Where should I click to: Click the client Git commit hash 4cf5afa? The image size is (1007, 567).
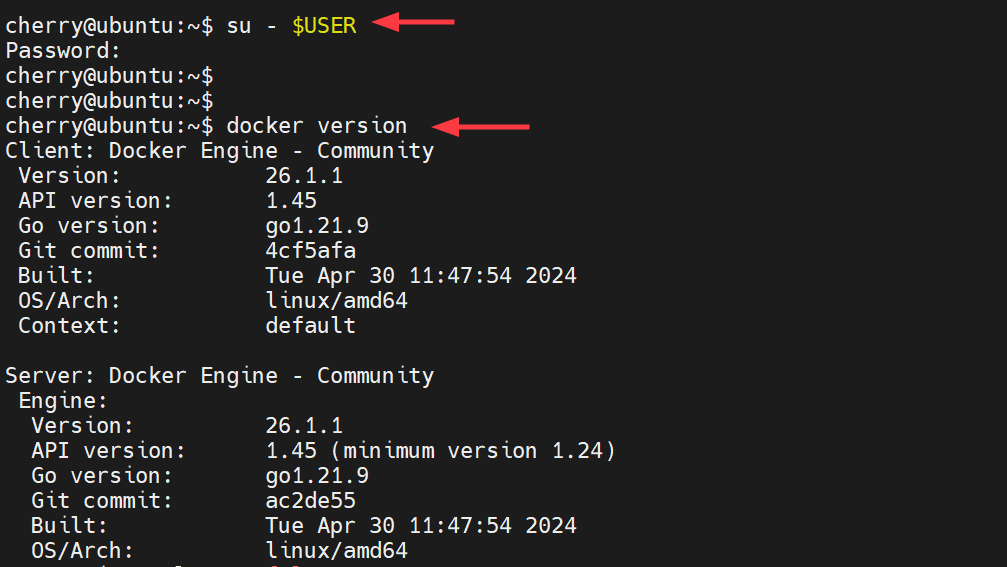pos(310,251)
